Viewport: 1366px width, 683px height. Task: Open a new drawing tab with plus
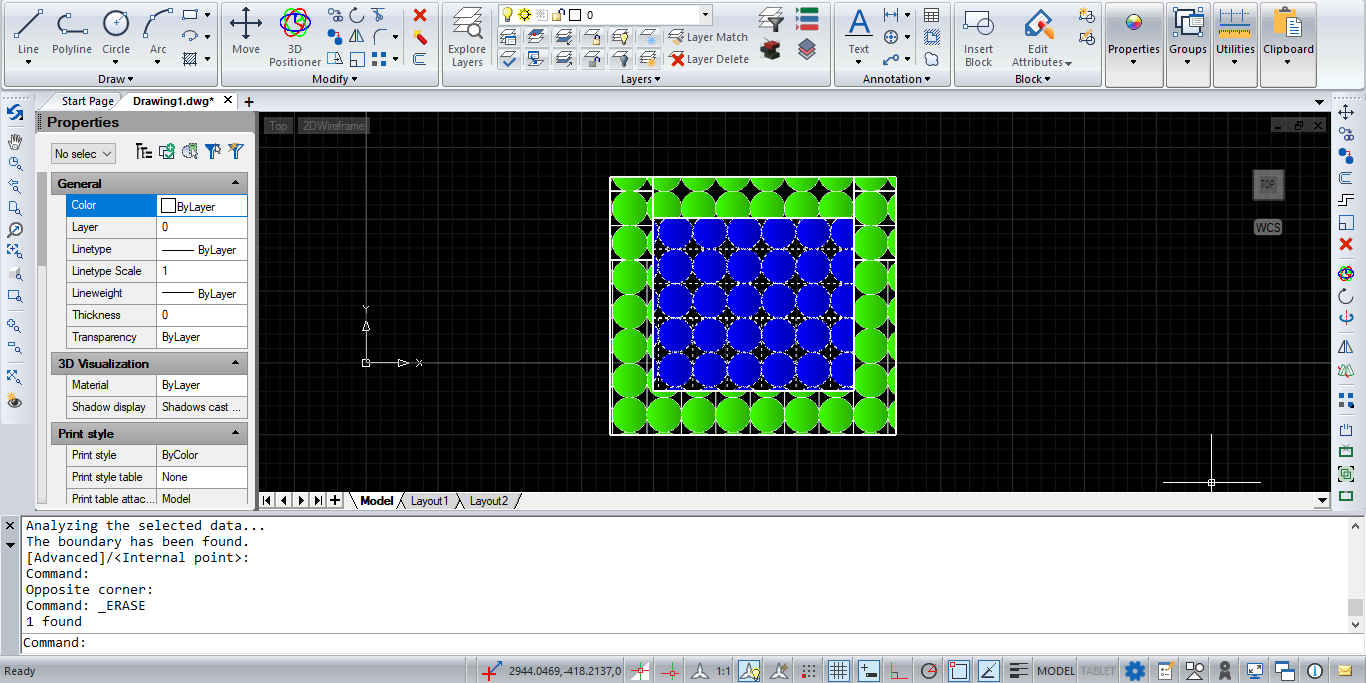click(249, 101)
